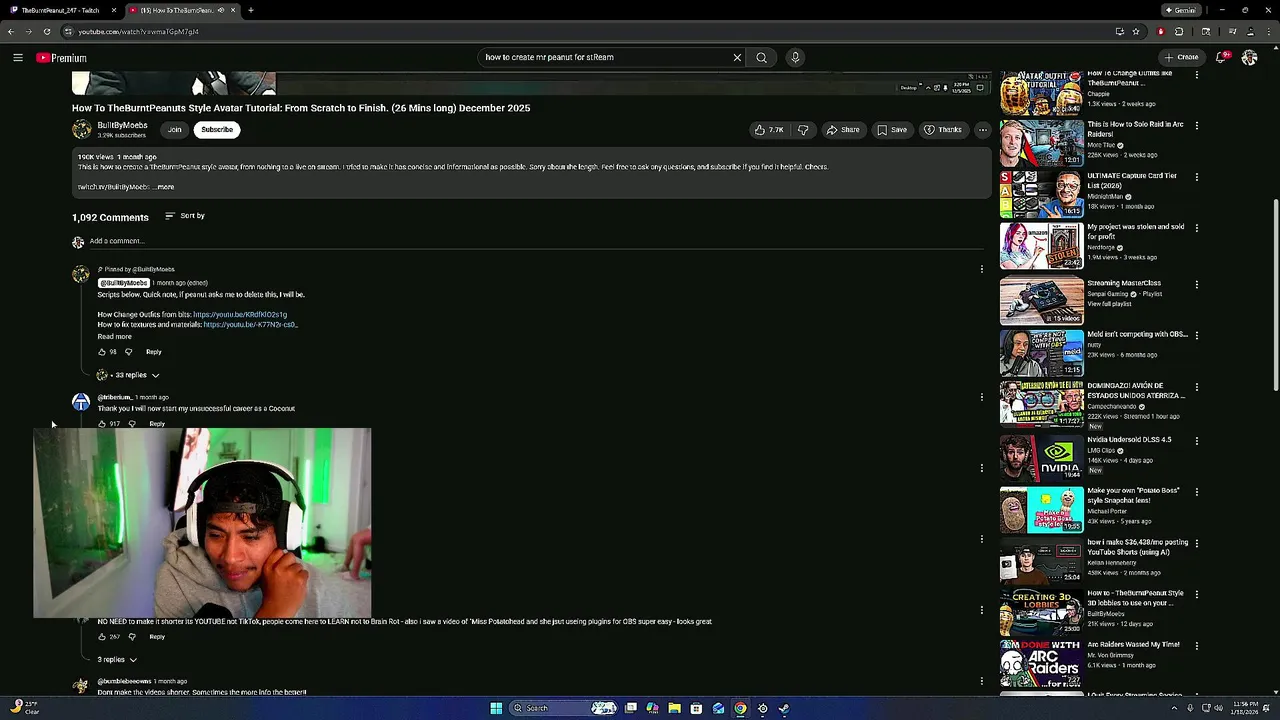Open account avatar menu
1280x720 pixels.
pyautogui.click(x=1249, y=58)
